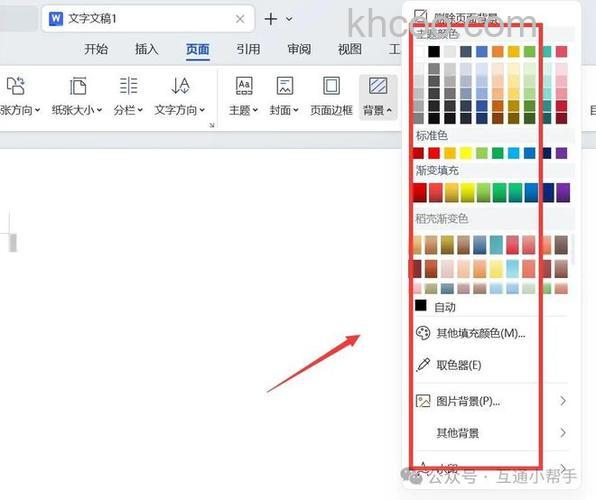Screen dimensions: 596x500
Task: Expand picture background submenu arrow
Action: (563, 401)
